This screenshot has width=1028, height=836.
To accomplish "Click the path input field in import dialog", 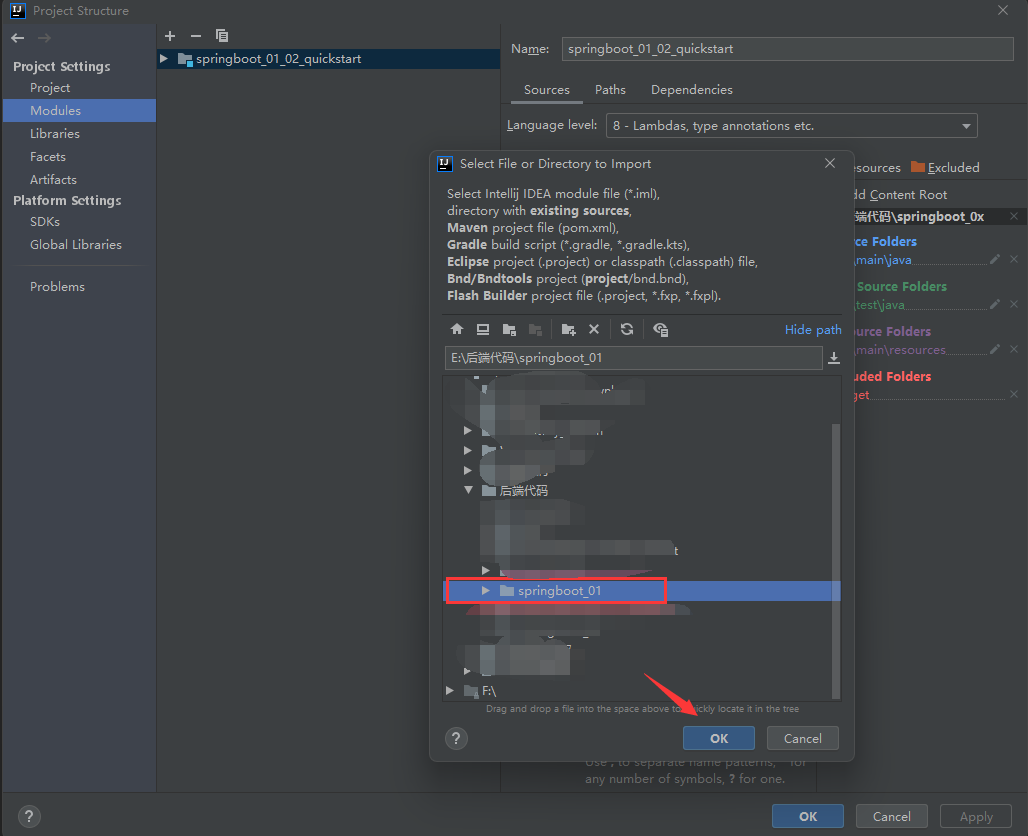I will point(633,358).
